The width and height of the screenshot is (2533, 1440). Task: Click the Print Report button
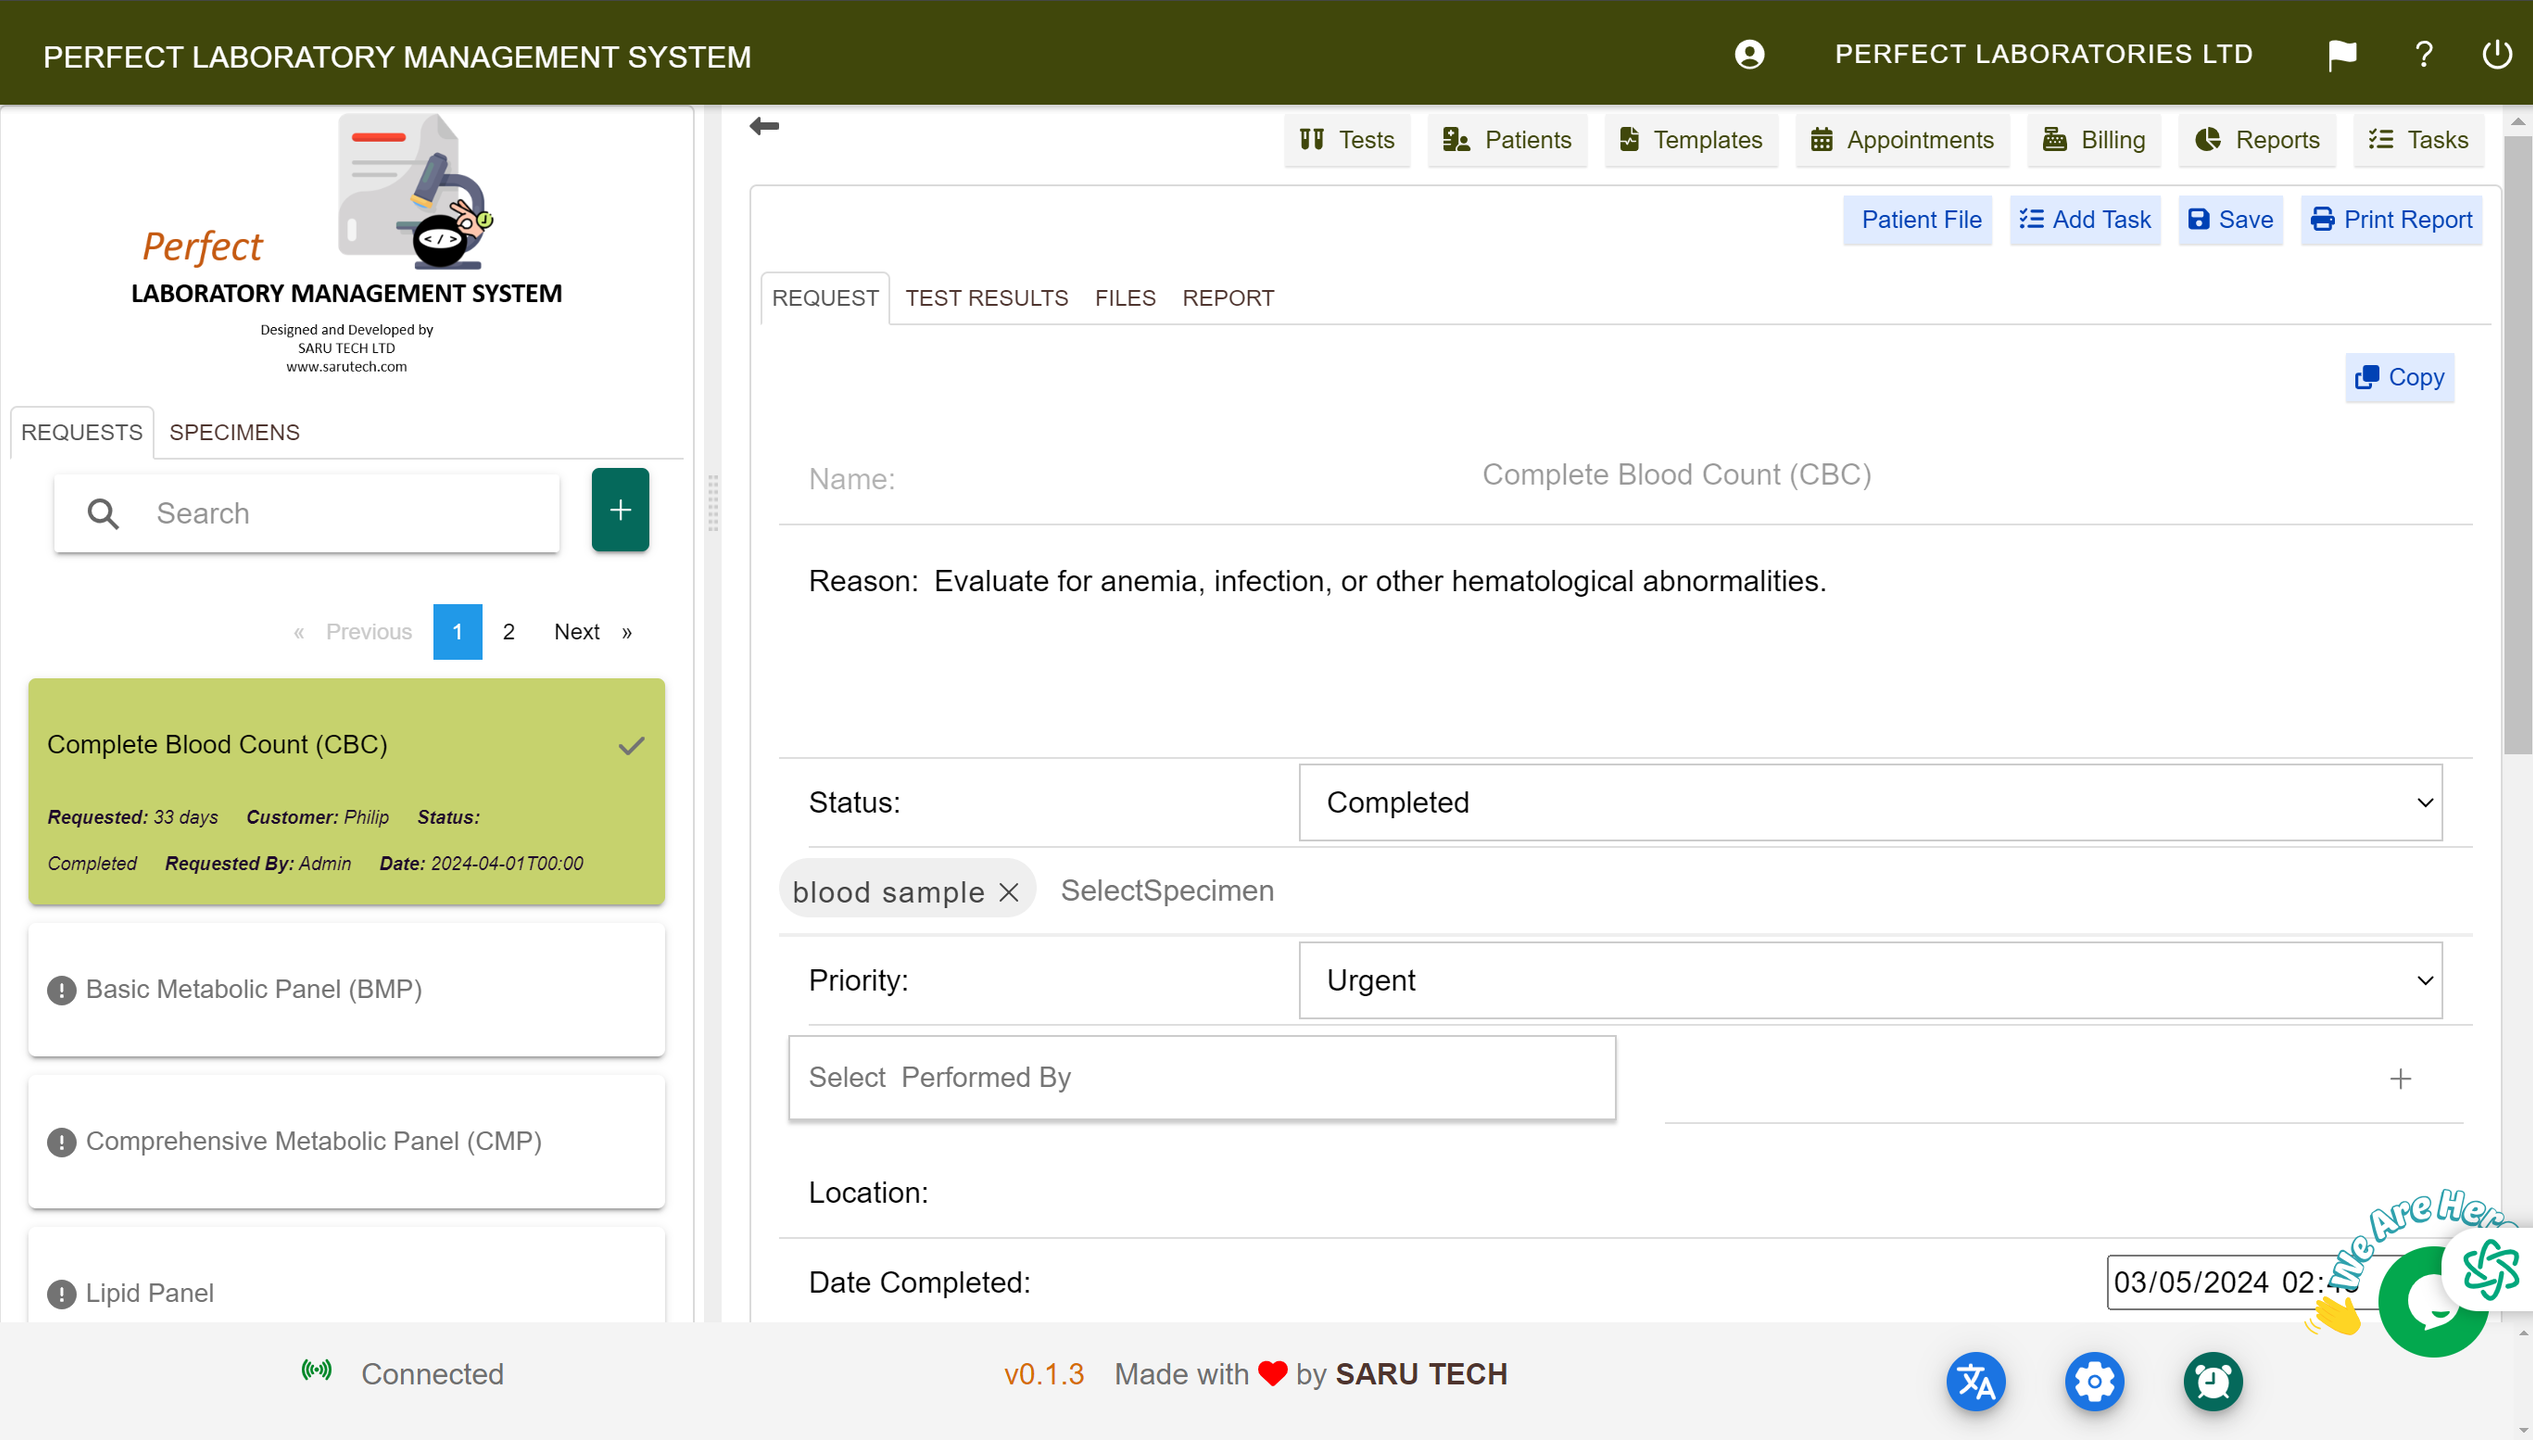[x=2391, y=220]
